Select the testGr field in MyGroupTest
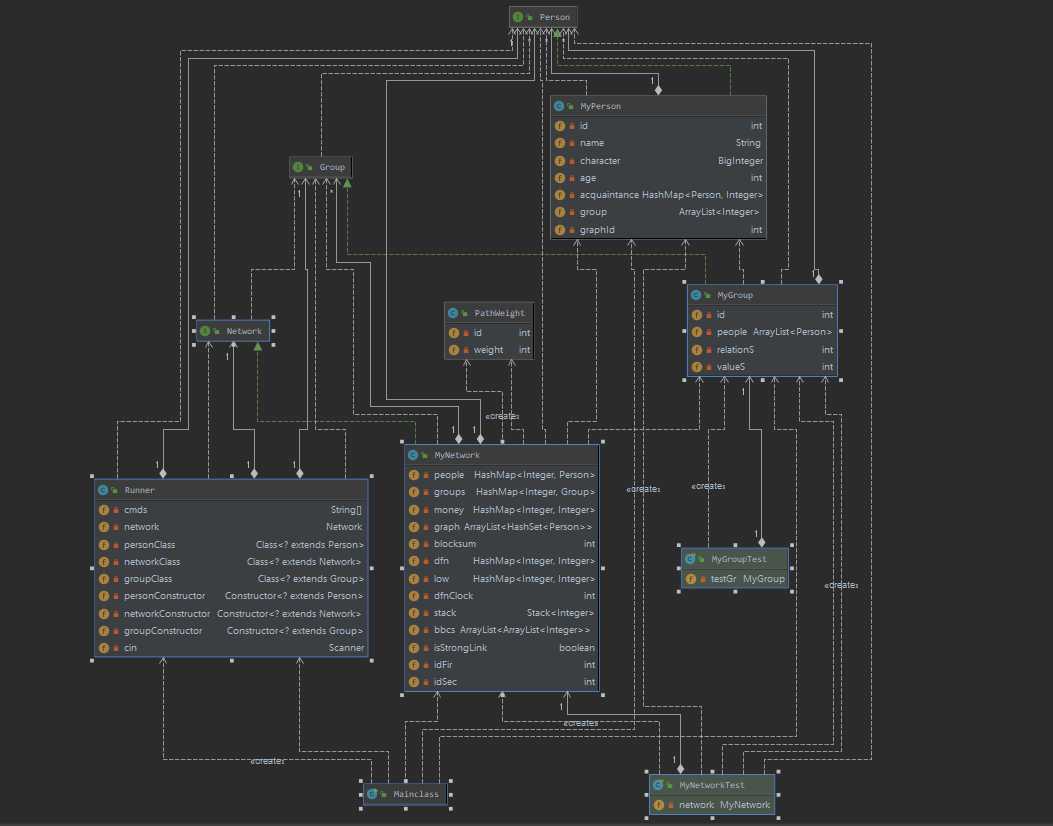The width and height of the screenshot is (1053, 826). [x=723, y=579]
